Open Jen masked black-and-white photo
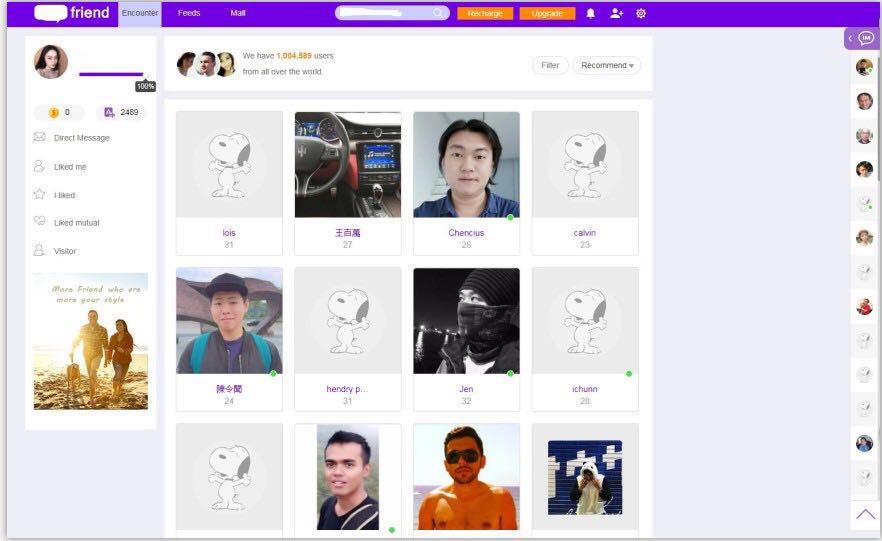The height and width of the screenshot is (541, 882). click(x=466, y=321)
